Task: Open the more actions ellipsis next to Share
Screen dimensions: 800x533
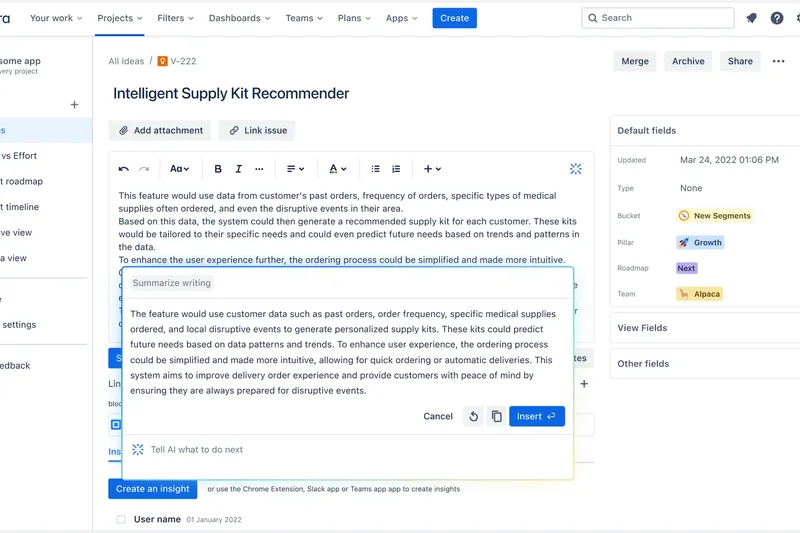Action: pos(779,61)
